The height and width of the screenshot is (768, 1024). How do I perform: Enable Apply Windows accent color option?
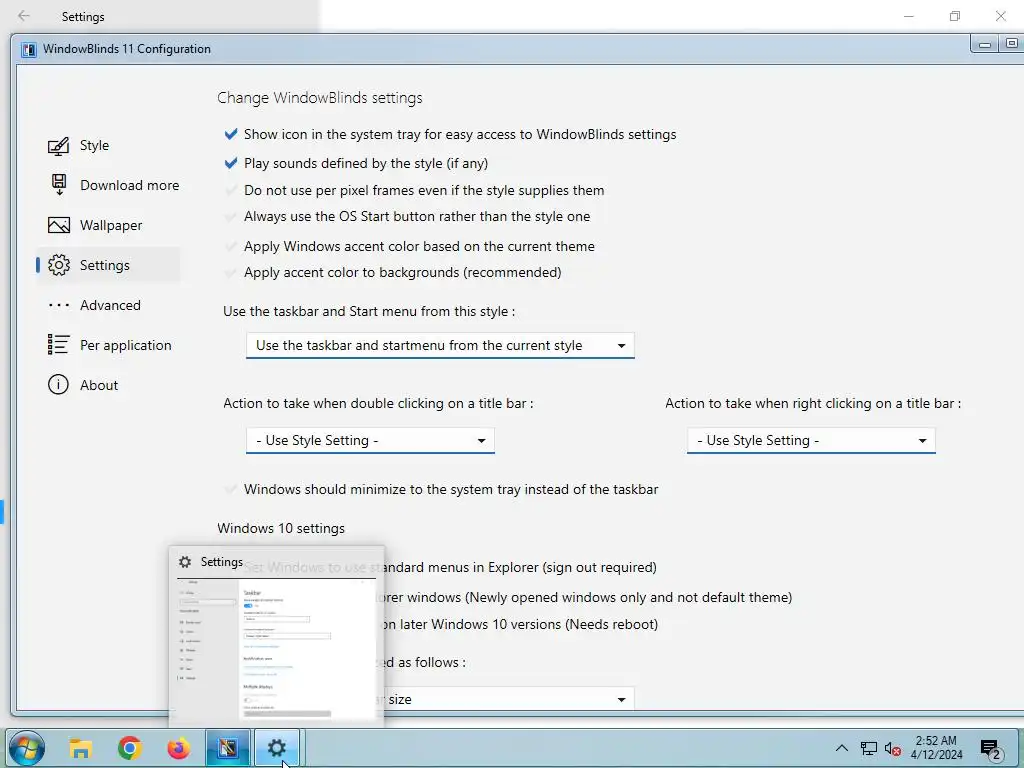click(231, 247)
